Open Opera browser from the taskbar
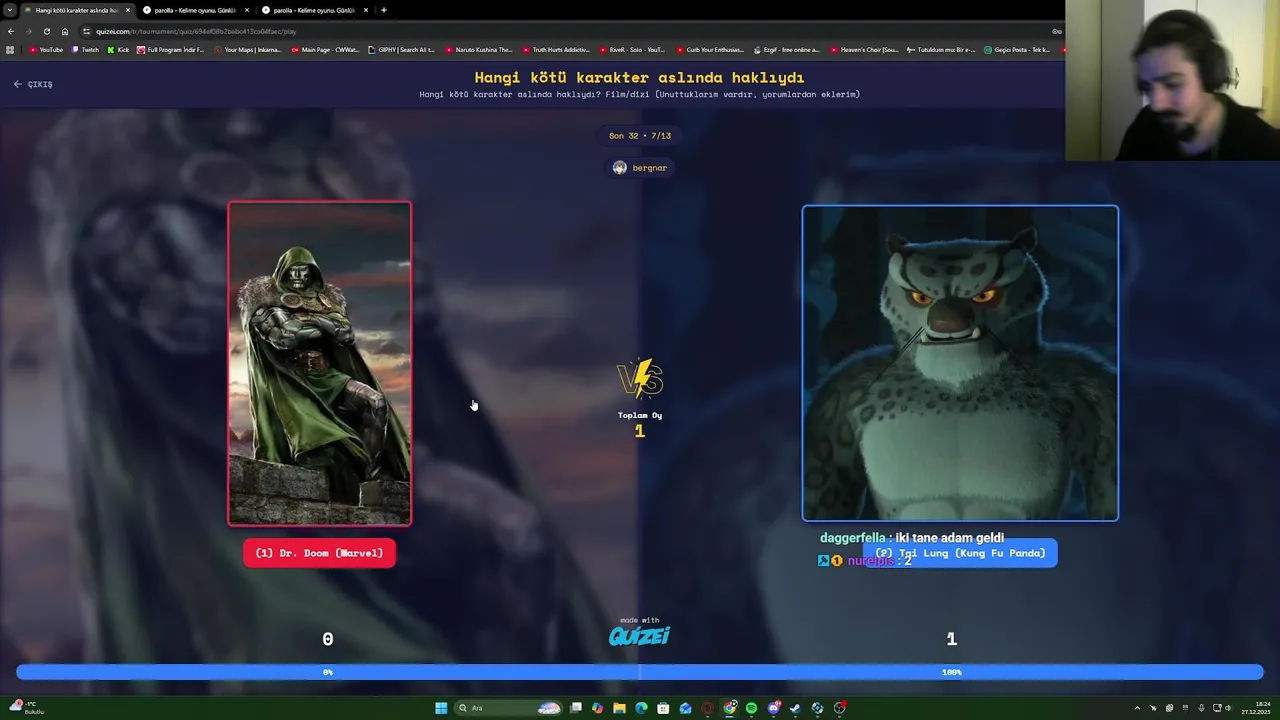The width and height of the screenshot is (1280, 720). (707, 708)
